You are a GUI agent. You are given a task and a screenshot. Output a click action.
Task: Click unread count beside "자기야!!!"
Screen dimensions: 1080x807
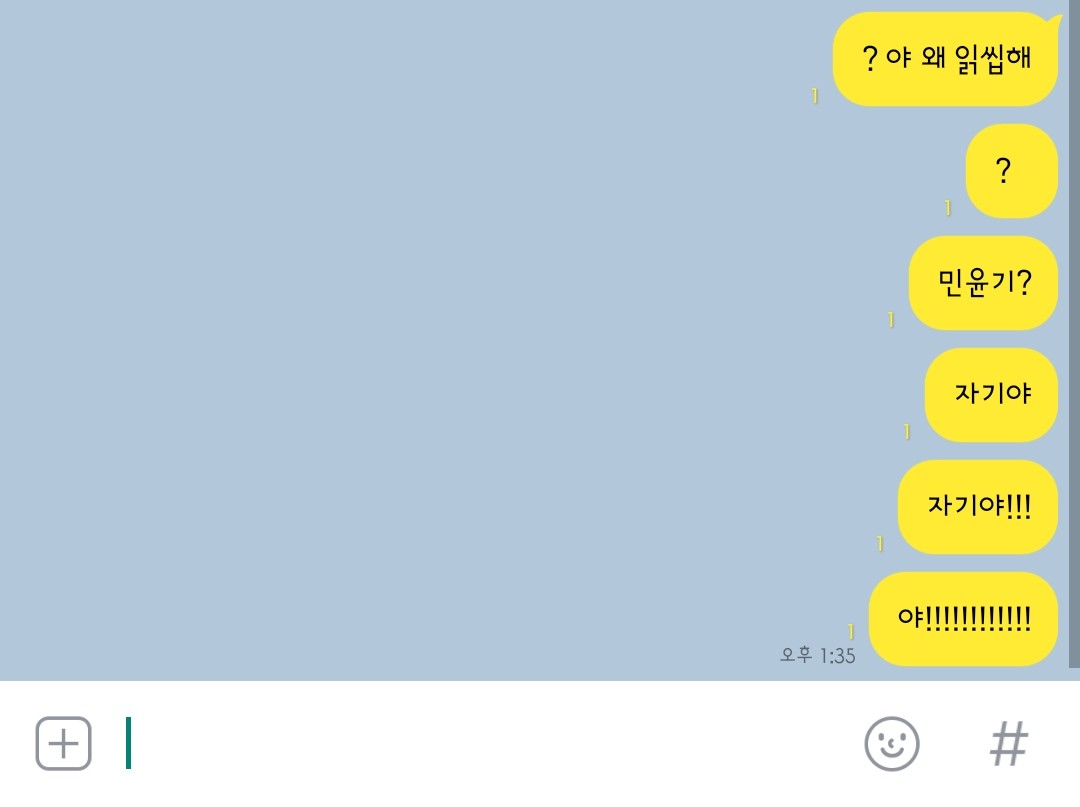tap(880, 543)
